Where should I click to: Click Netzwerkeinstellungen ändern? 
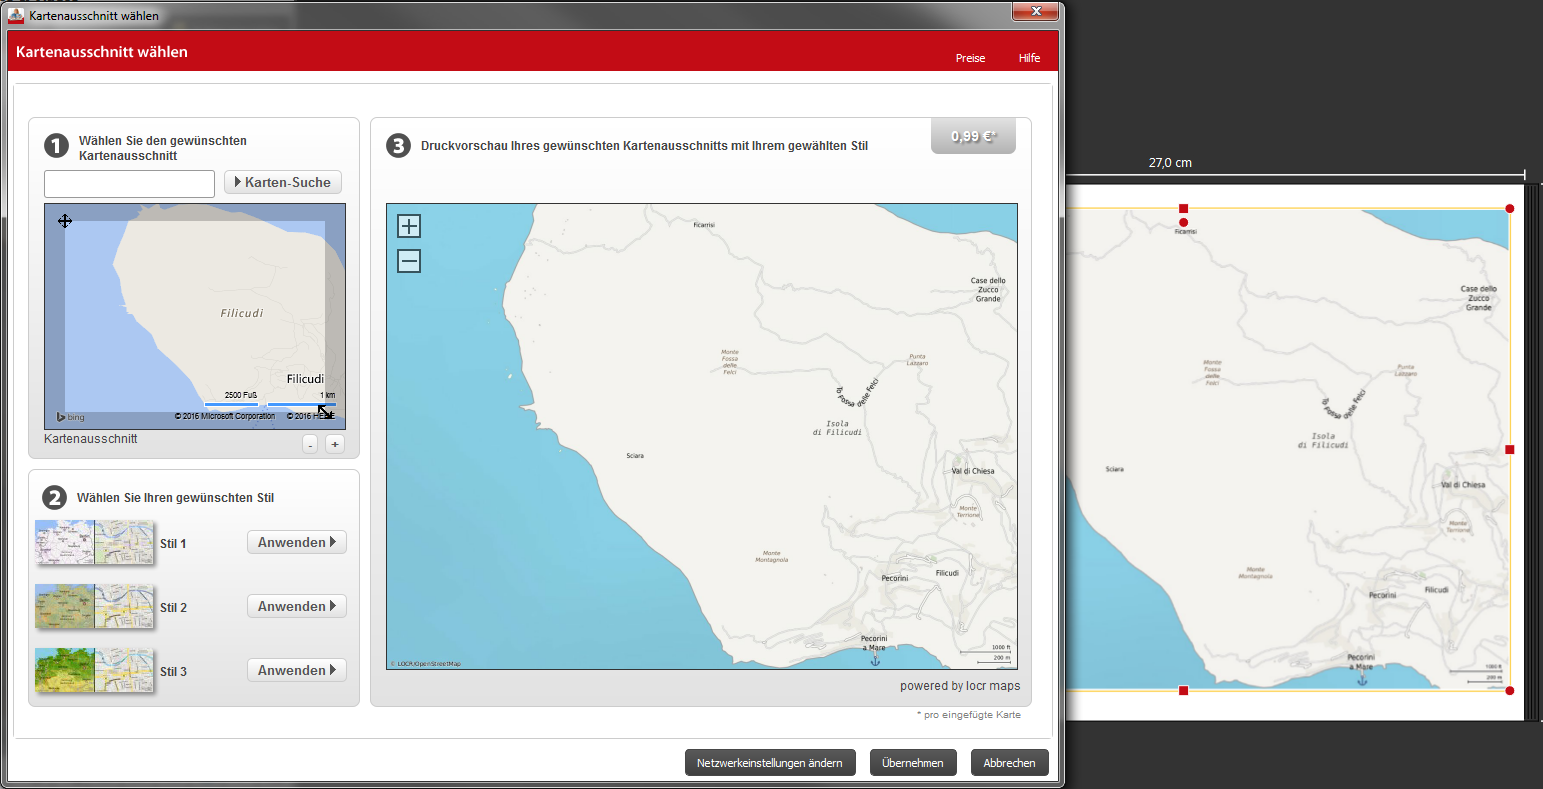tap(770, 763)
